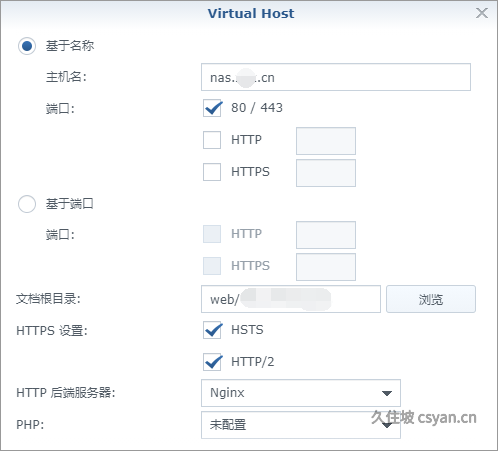Click the HTTP port number field under 基于名称
498x451 pixels.
pyautogui.click(x=326, y=141)
